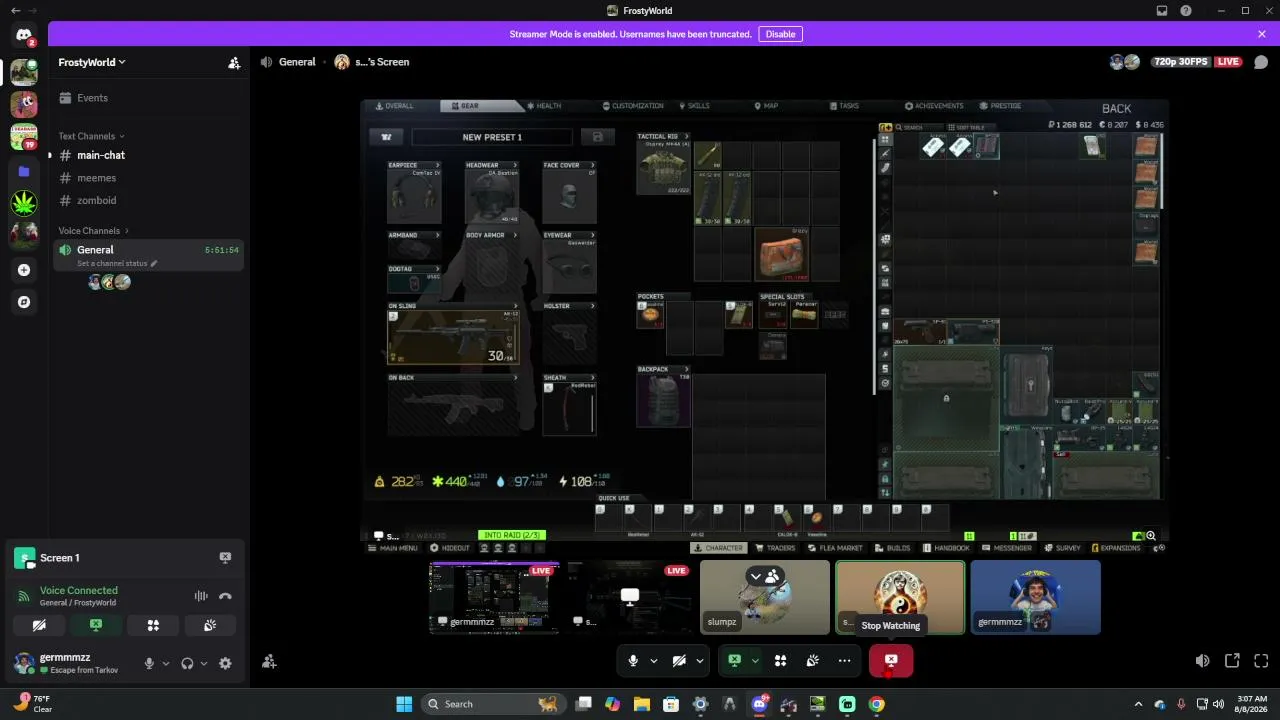
Task: Pop out the stream window
Action: [1232, 661]
